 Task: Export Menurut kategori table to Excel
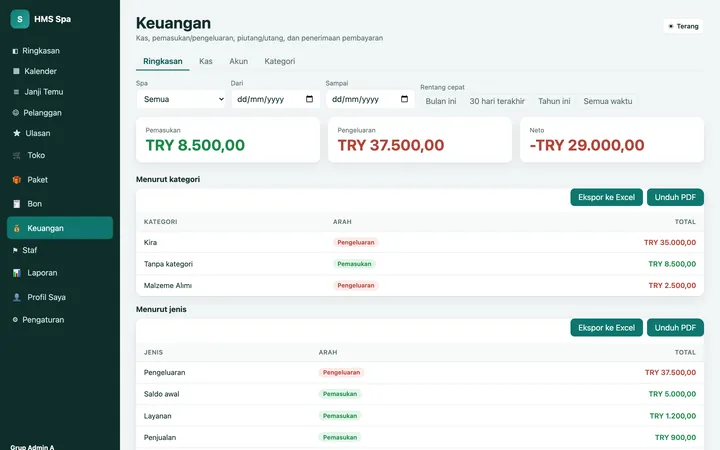click(607, 197)
